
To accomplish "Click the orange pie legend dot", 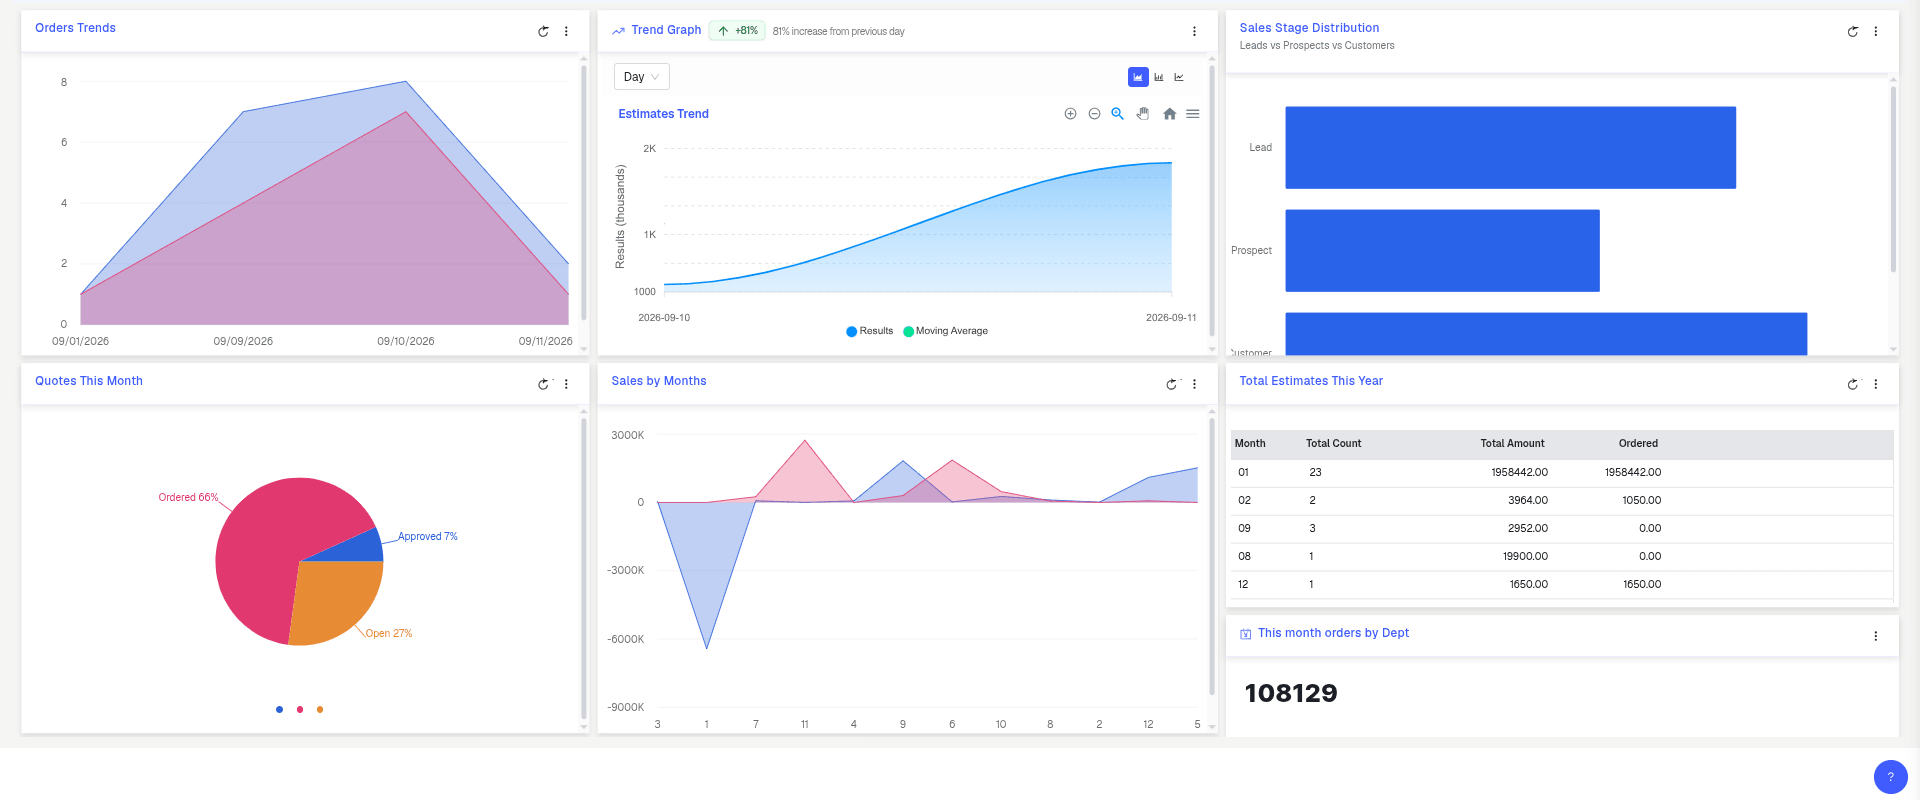I will point(320,709).
